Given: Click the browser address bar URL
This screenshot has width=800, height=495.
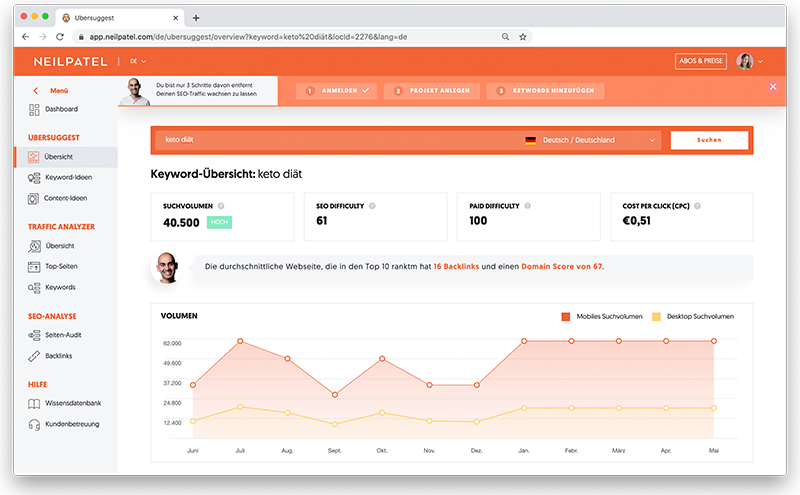Looking at the screenshot, I should [248, 37].
